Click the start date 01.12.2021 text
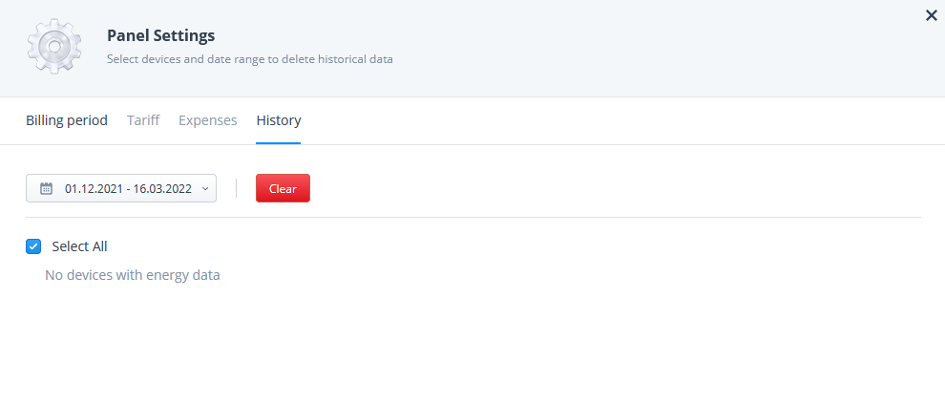This screenshot has height=406, width=945. (91, 189)
